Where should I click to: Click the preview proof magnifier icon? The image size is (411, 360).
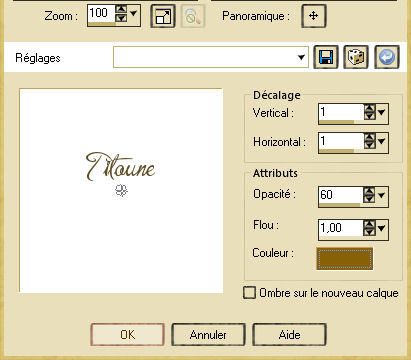(193, 16)
